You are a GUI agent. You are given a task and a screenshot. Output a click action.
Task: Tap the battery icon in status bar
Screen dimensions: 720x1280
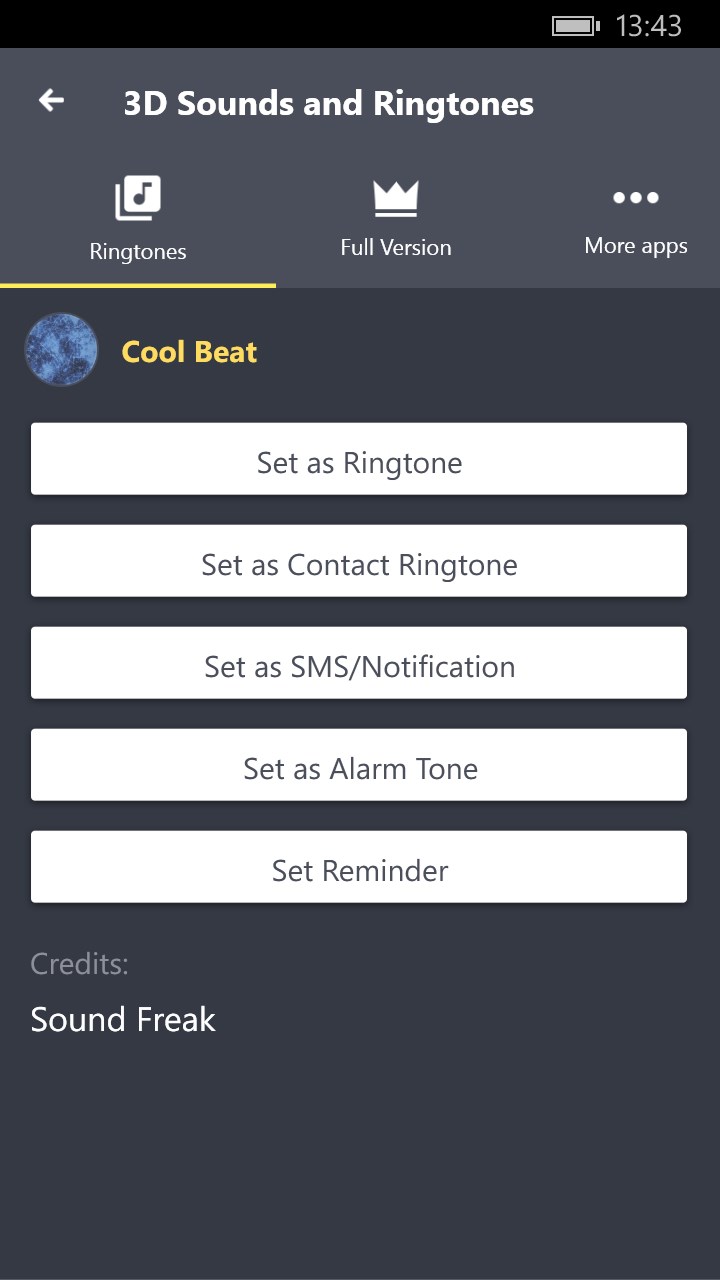pos(575,25)
